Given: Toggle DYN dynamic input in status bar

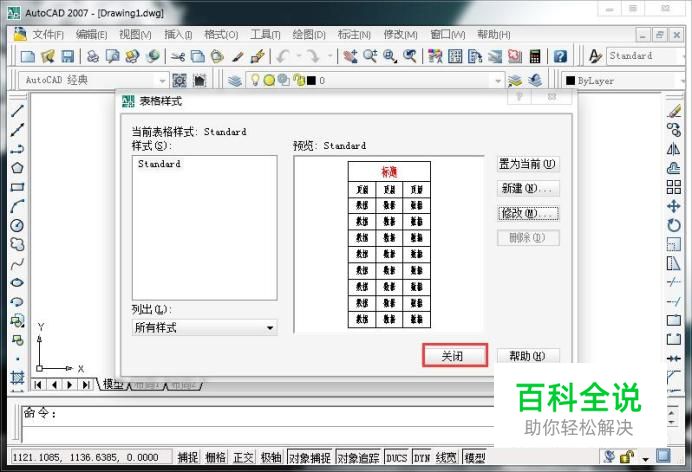Looking at the screenshot, I should [x=422, y=457].
